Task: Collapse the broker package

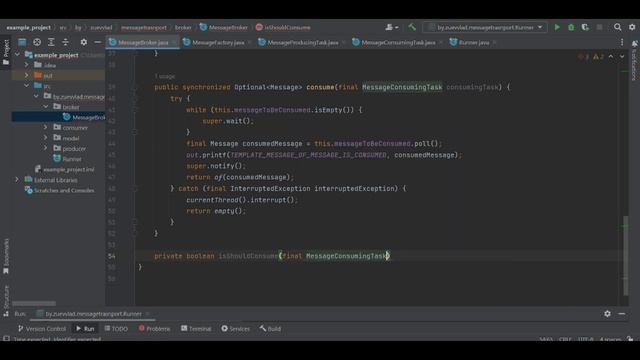Action: [46, 107]
